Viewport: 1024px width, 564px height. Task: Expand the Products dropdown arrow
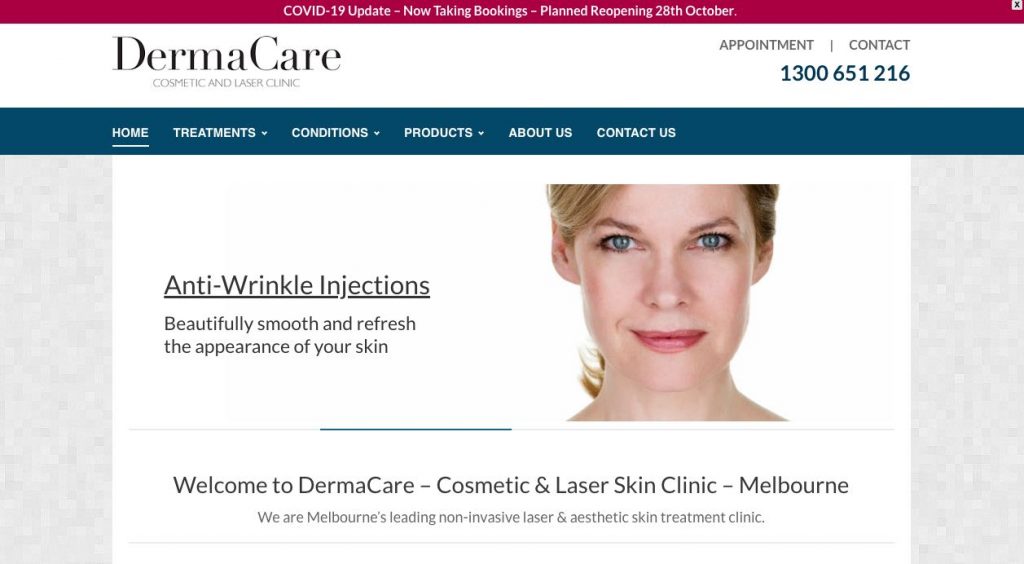click(x=481, y=133)
